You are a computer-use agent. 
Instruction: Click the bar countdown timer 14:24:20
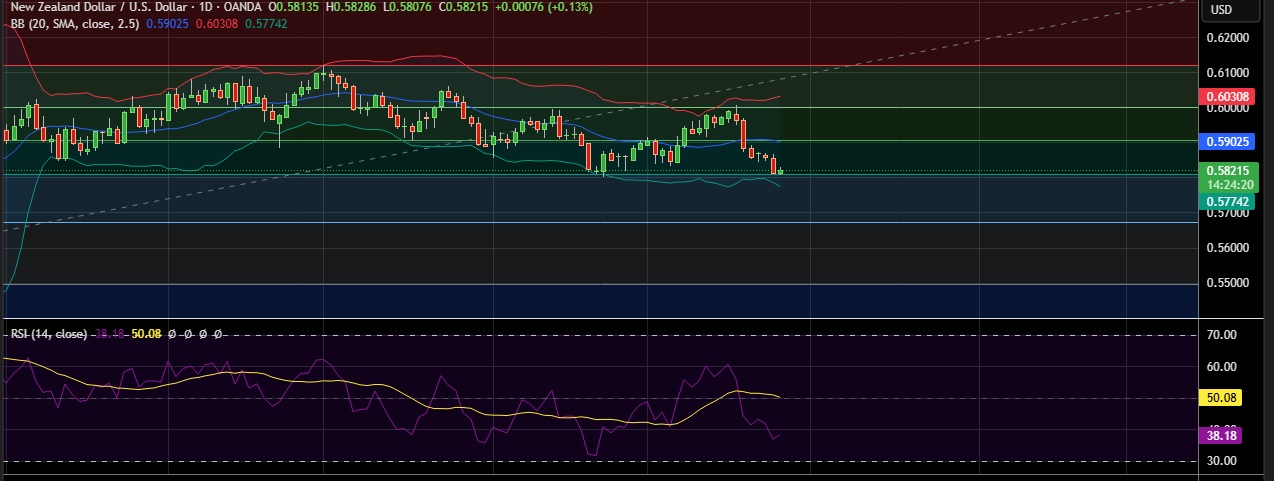[x=1228, y=185]
